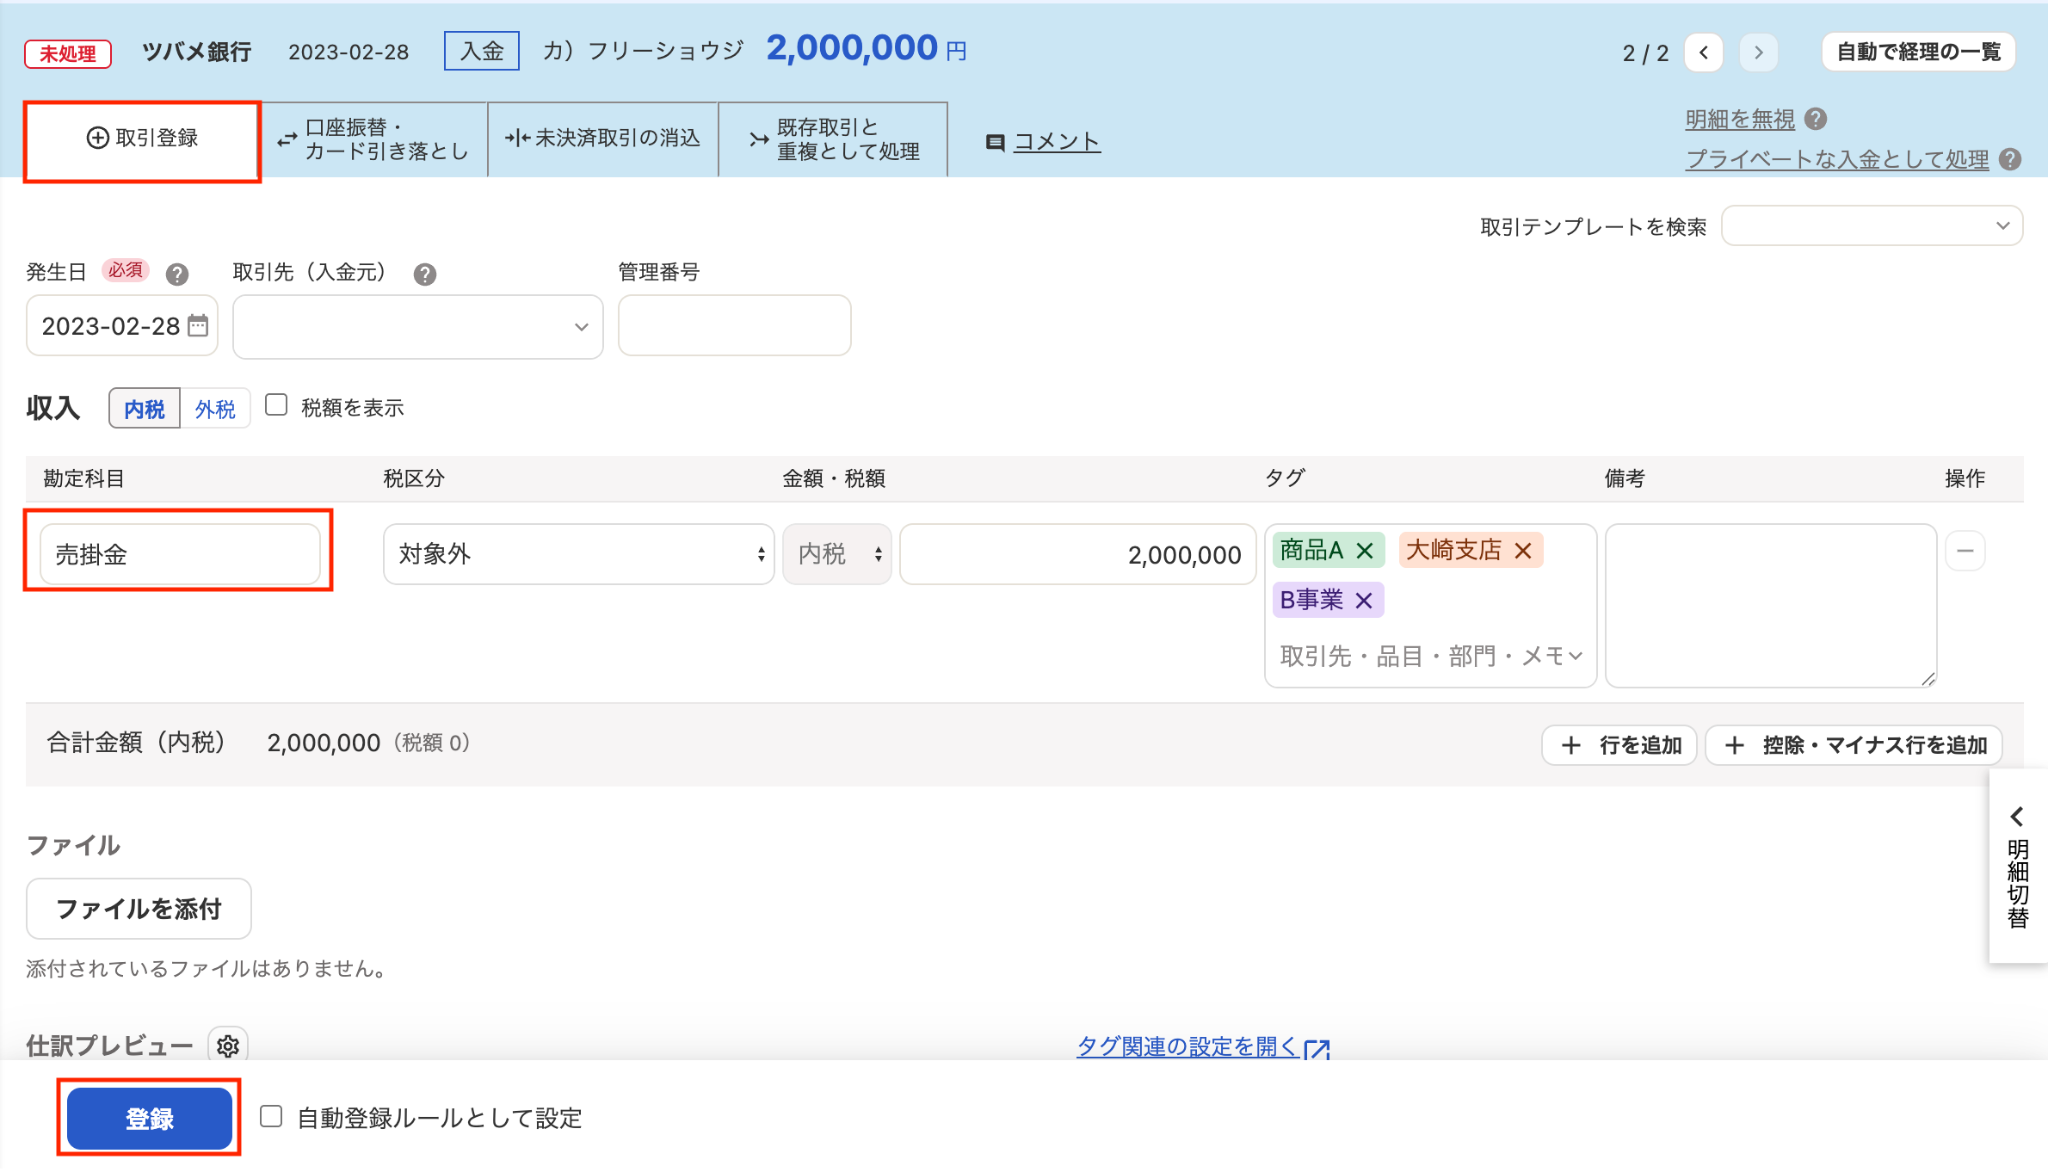The width and height of the screenshot is (2048, 1169).
Task: Select 内税 tax mode toggle
Action: click(x=145, y=409)
